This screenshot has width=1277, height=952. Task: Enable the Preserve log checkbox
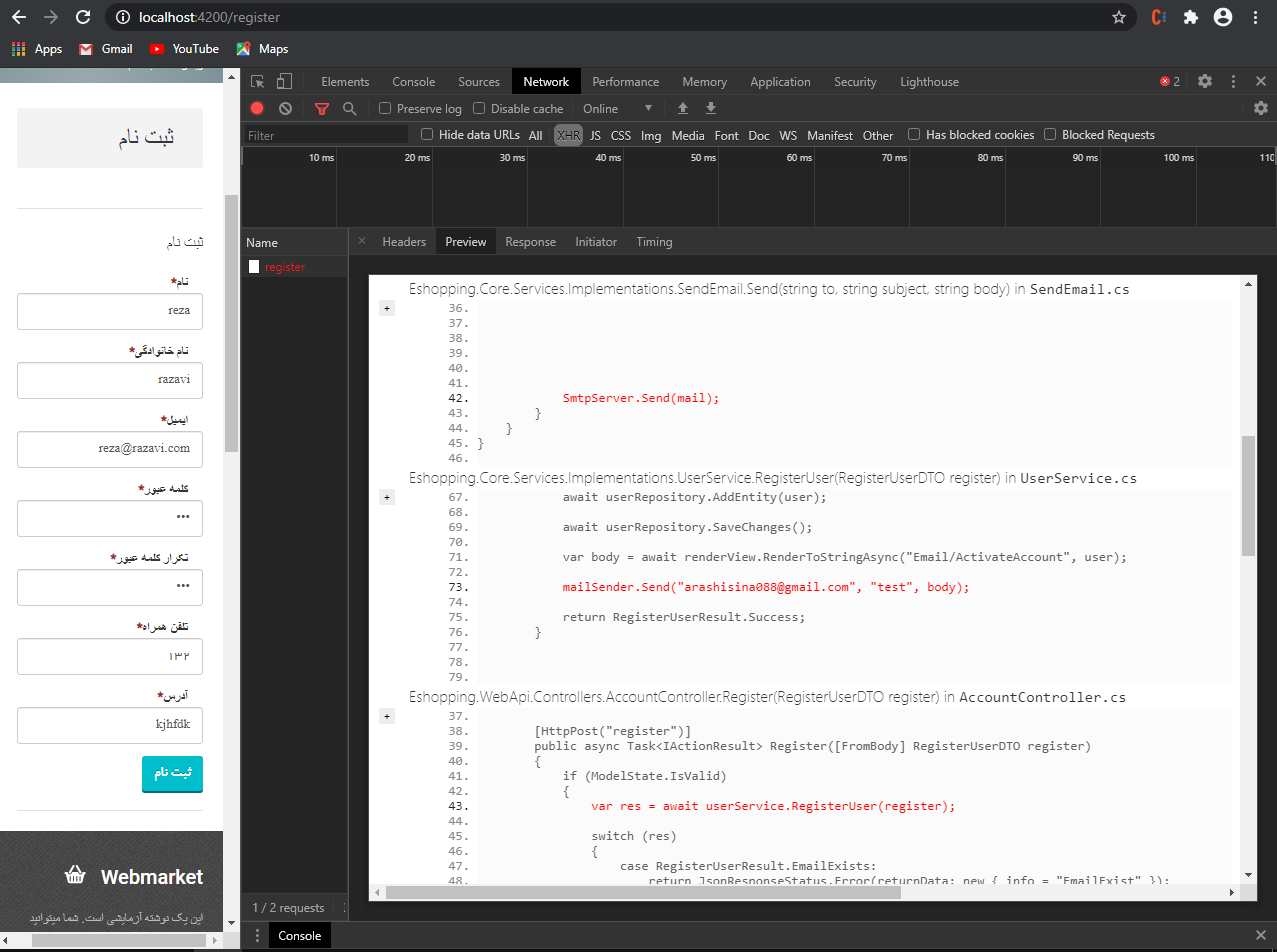pos(385,108)
